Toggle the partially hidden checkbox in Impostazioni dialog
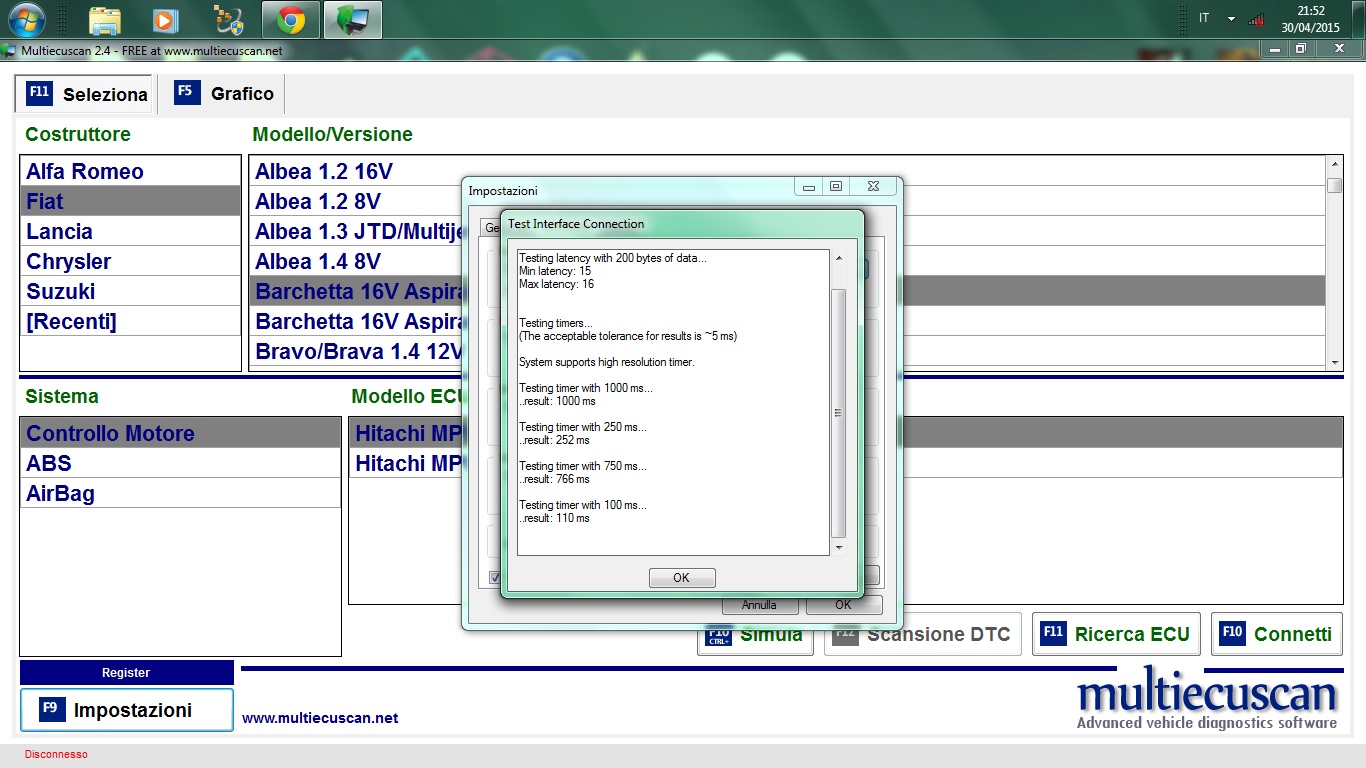Screen dimensions: 1366x768 coord(494,577)
